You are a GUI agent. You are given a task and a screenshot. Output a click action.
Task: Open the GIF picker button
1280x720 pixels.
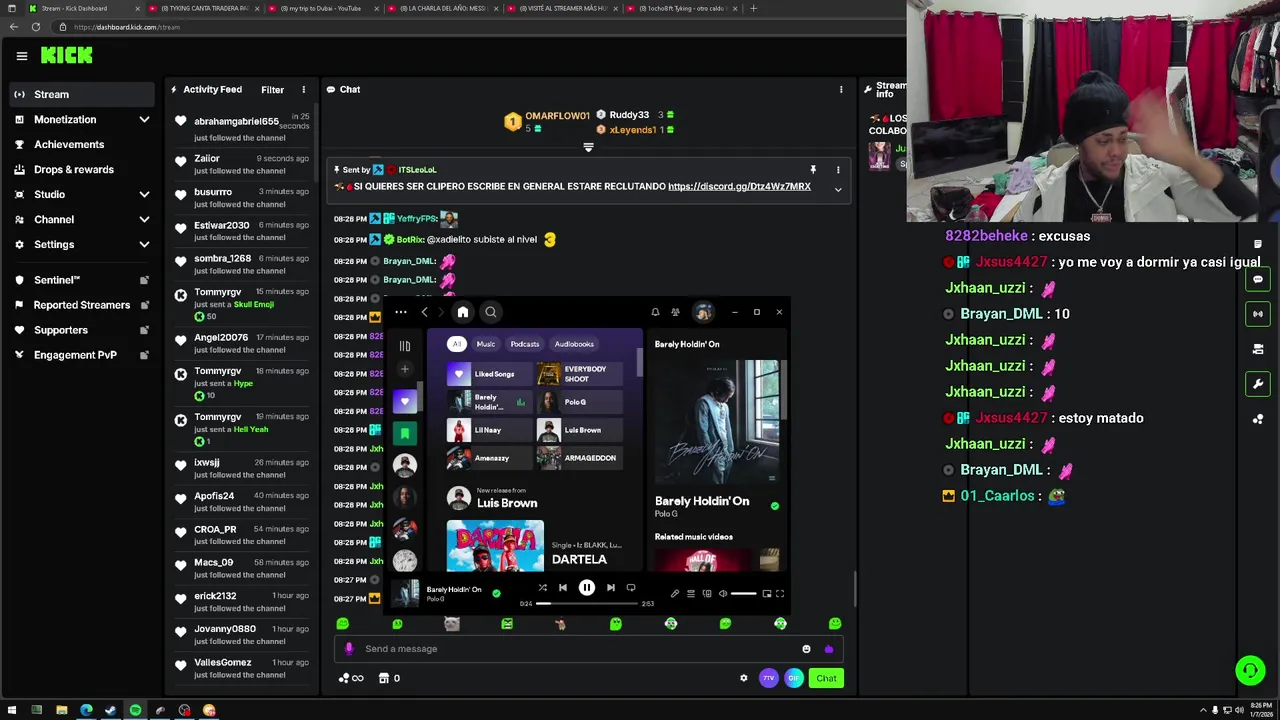click(x=793, y=678)
